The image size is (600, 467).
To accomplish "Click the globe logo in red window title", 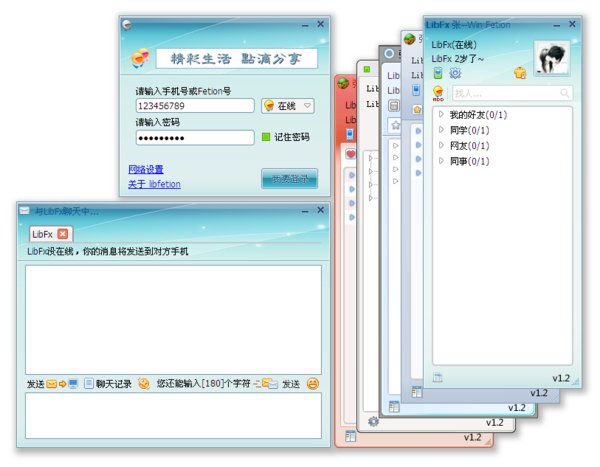I will [x=343, y=83].
